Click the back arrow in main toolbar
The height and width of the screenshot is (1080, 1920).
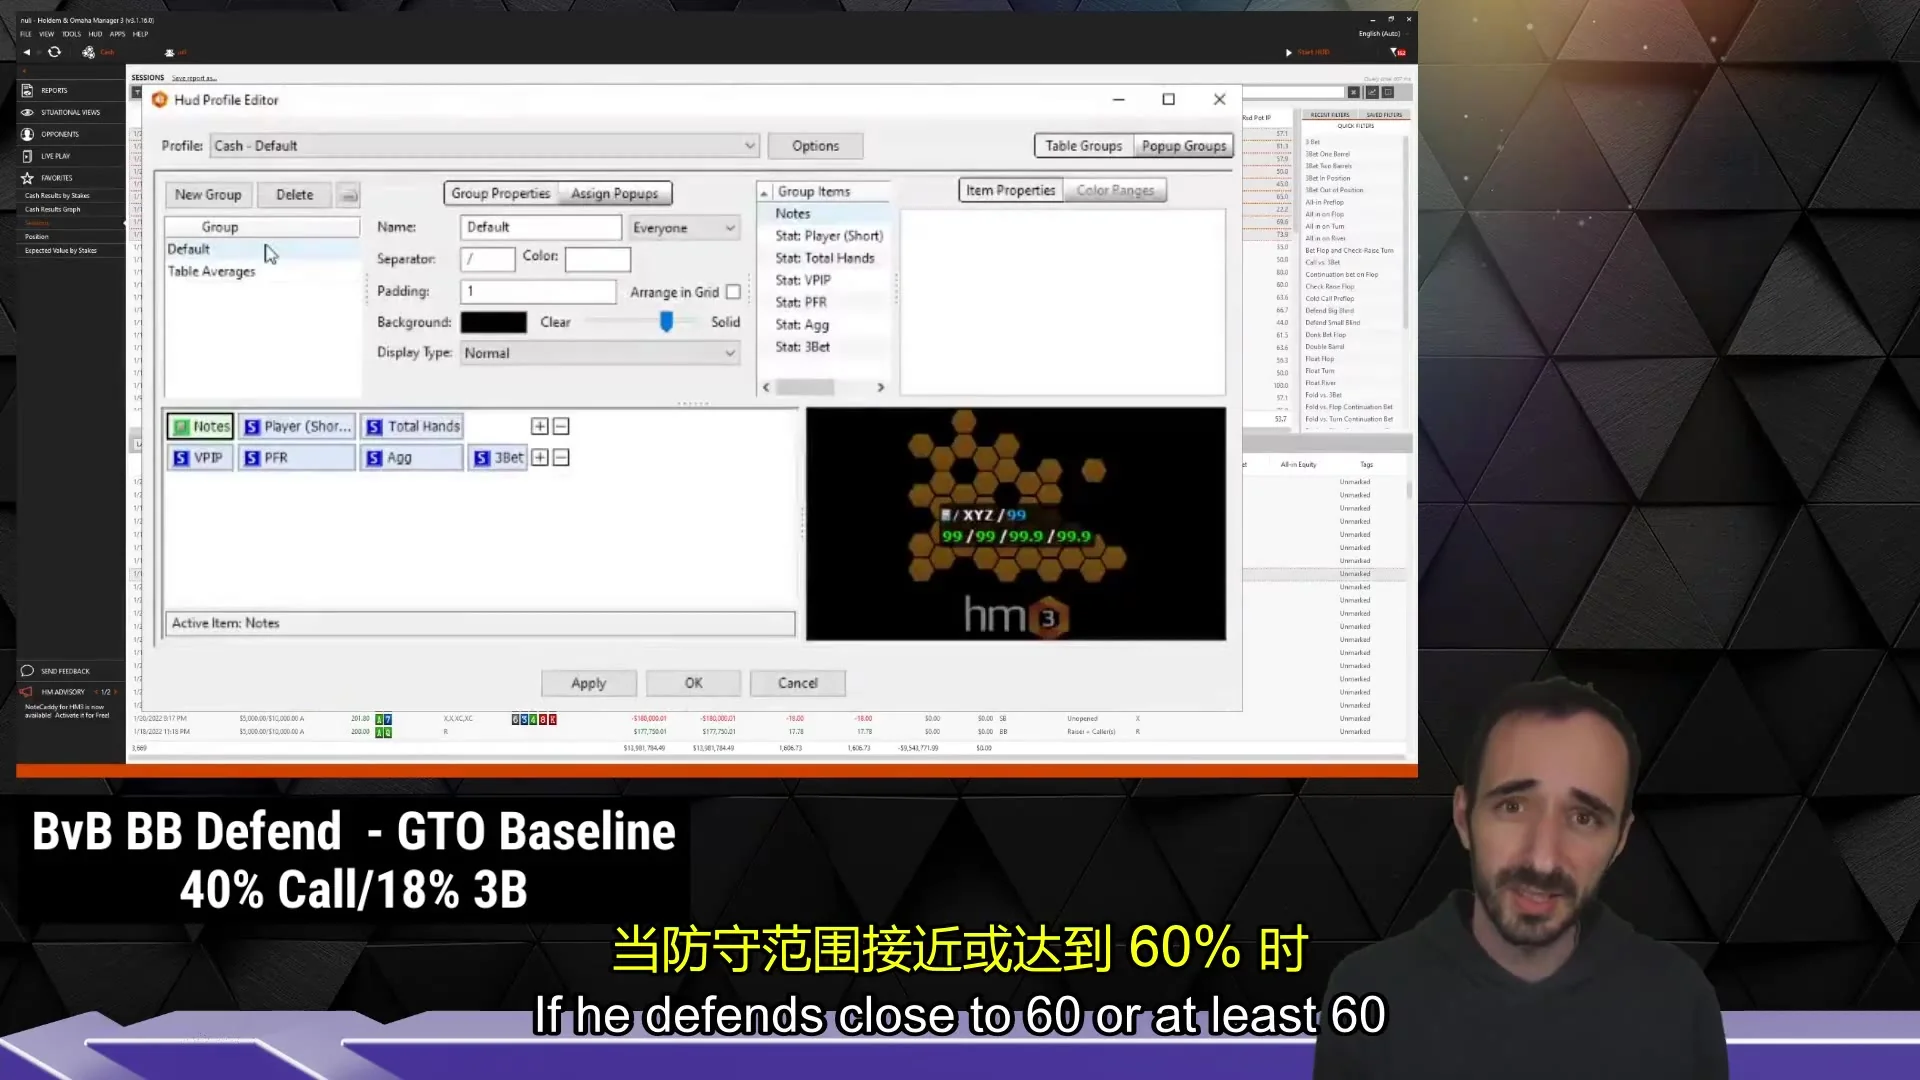(27, 52)
